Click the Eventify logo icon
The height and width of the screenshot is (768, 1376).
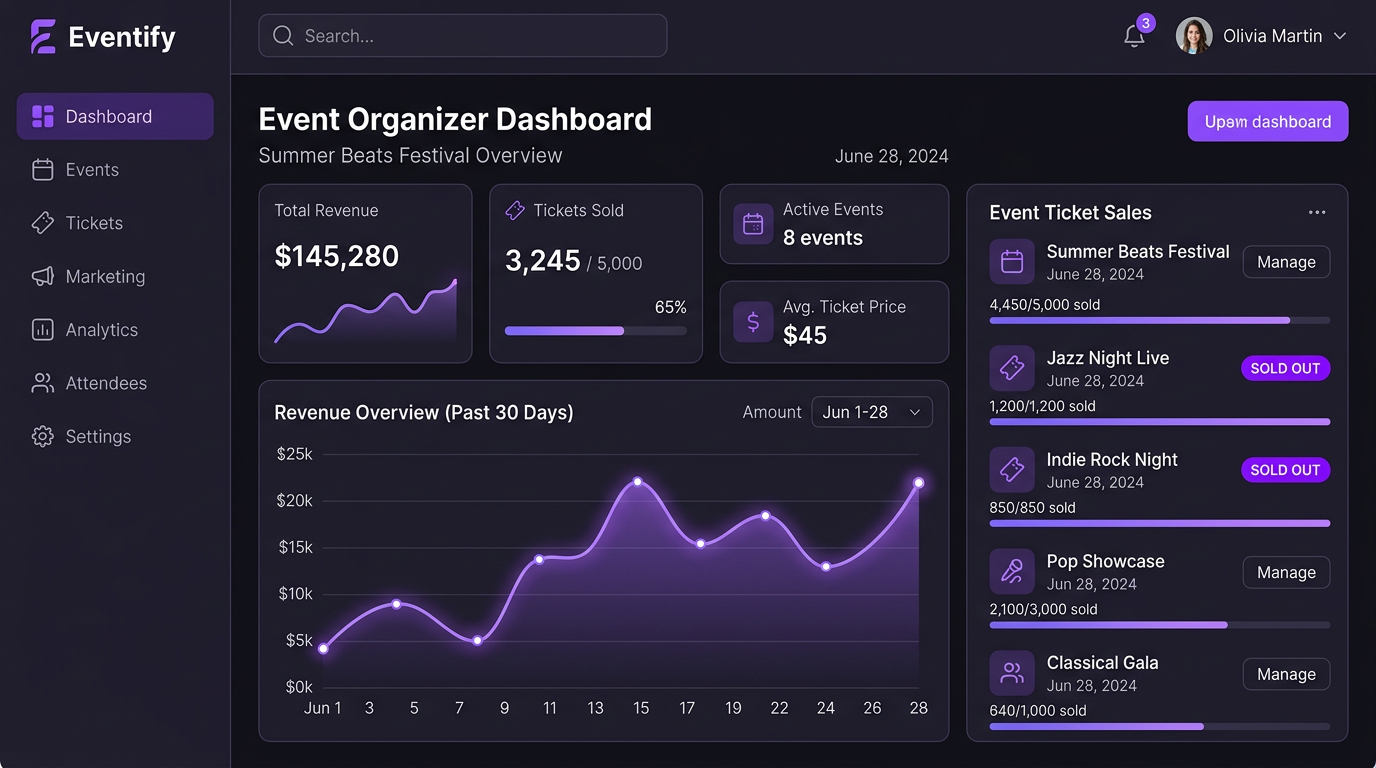coord(43,37)
